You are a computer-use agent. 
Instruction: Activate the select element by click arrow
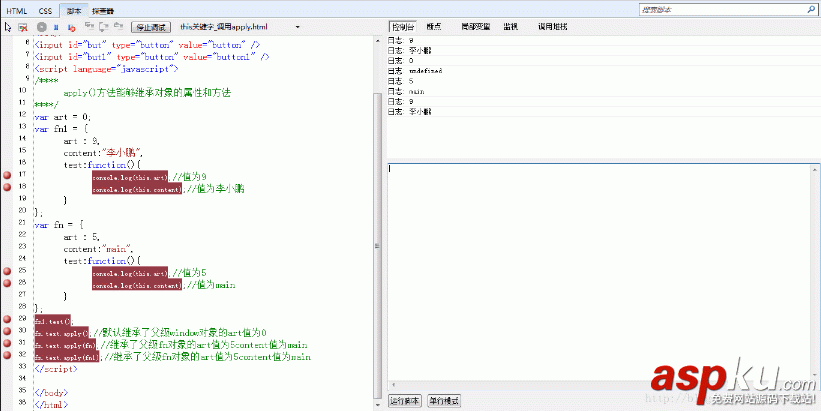[x=7, y=27]
